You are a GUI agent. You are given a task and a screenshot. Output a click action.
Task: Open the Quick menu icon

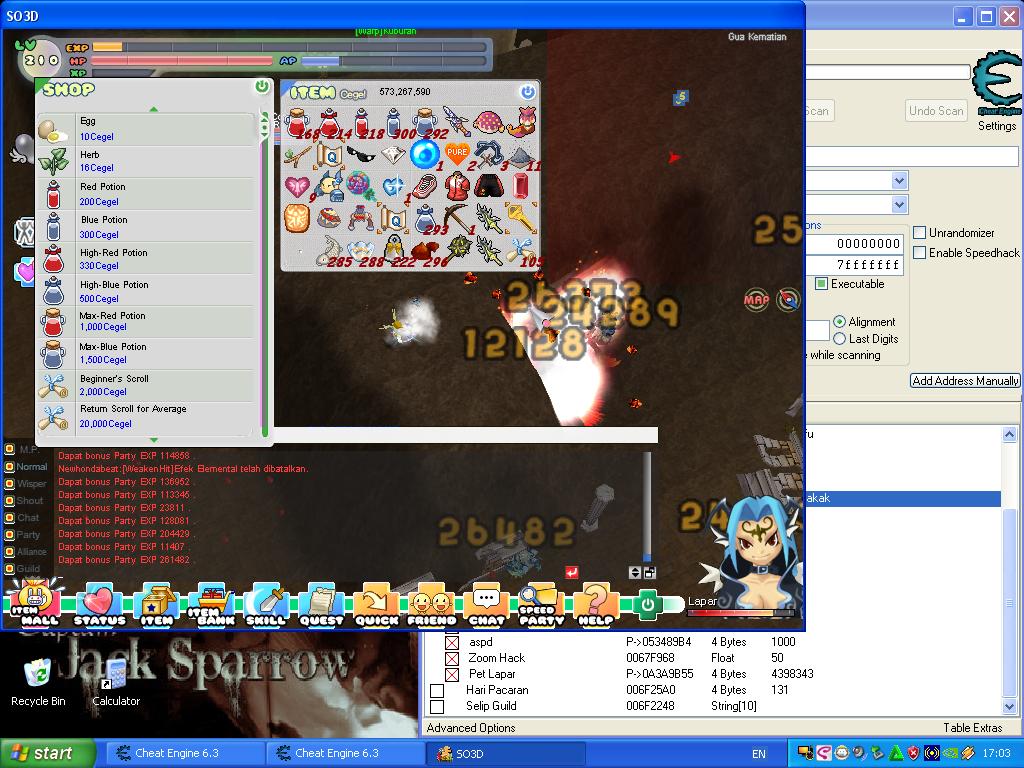point(376,605)
